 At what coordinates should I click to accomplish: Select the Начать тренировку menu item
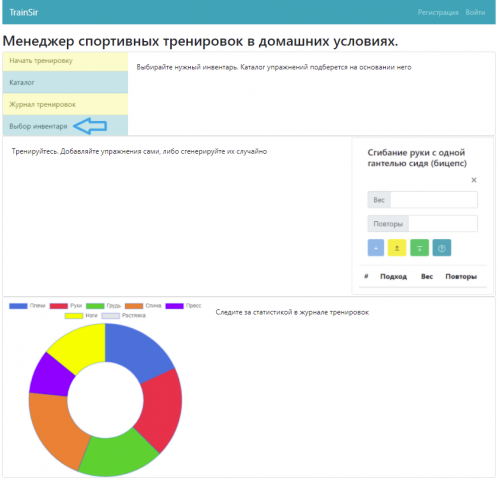point(65,61)
